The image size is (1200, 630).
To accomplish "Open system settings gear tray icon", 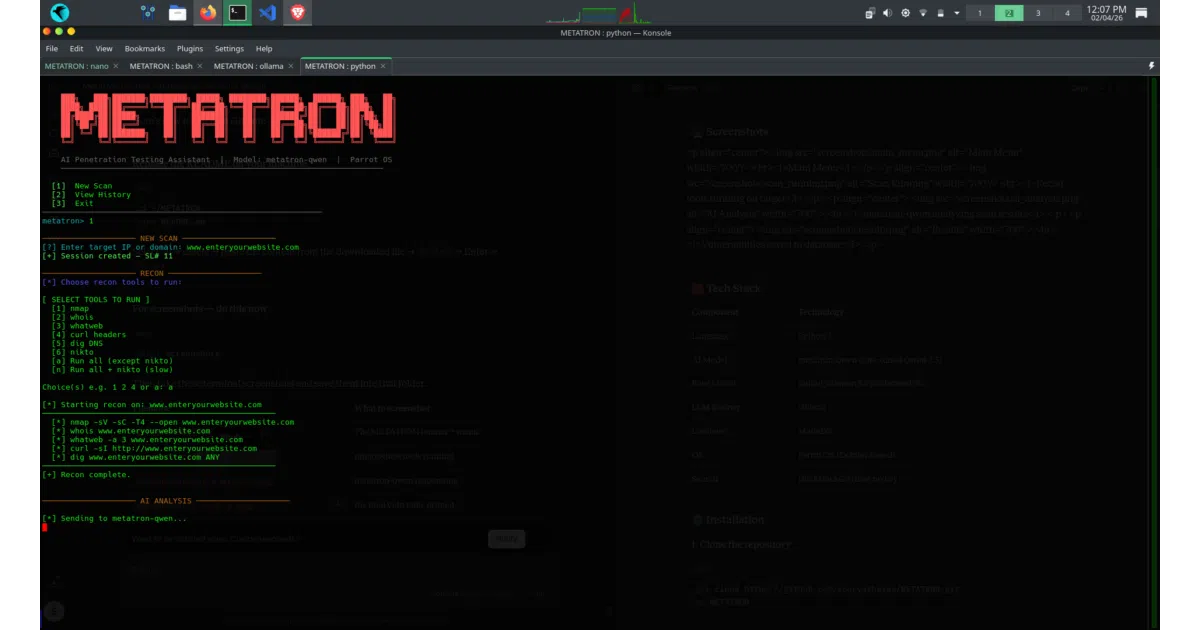I will point(905,13).
